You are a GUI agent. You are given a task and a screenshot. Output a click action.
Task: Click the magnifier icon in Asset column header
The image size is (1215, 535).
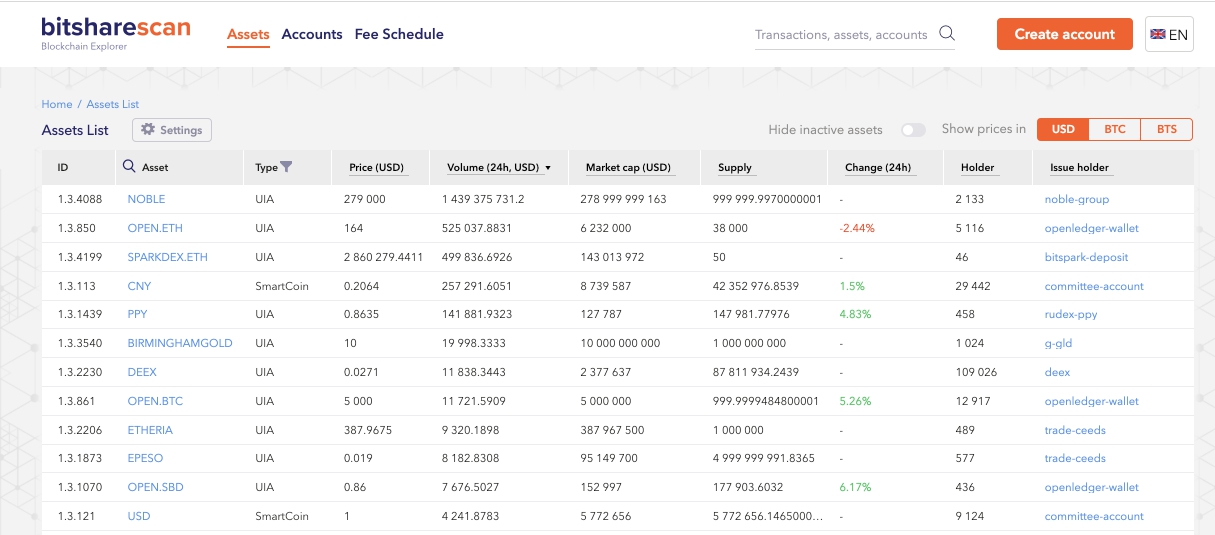(x=129, y=167)
